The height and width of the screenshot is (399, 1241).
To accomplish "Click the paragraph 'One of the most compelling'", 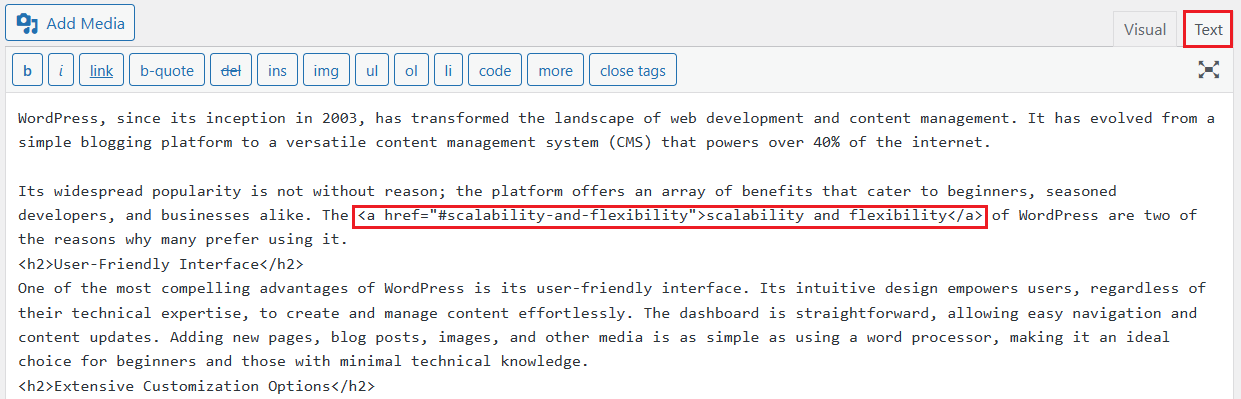I will point(612,325).
